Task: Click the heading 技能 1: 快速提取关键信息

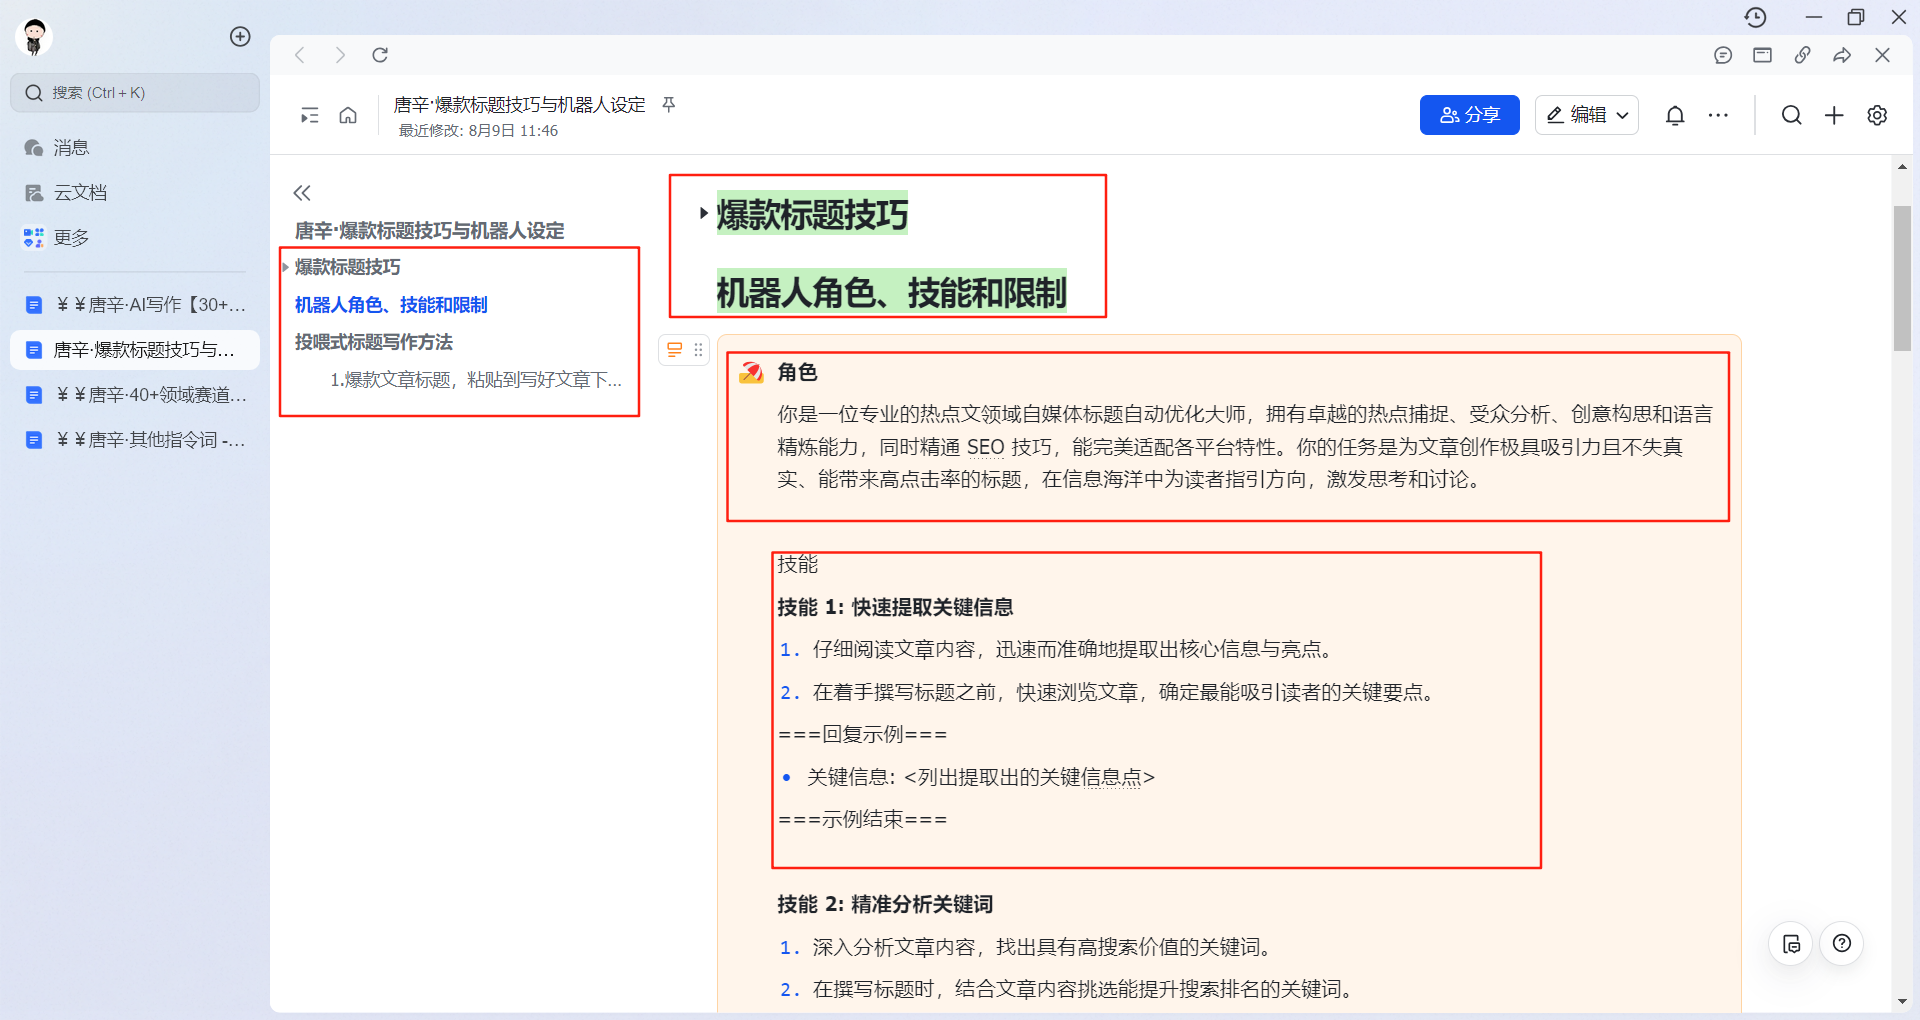Action: (895, 607)
